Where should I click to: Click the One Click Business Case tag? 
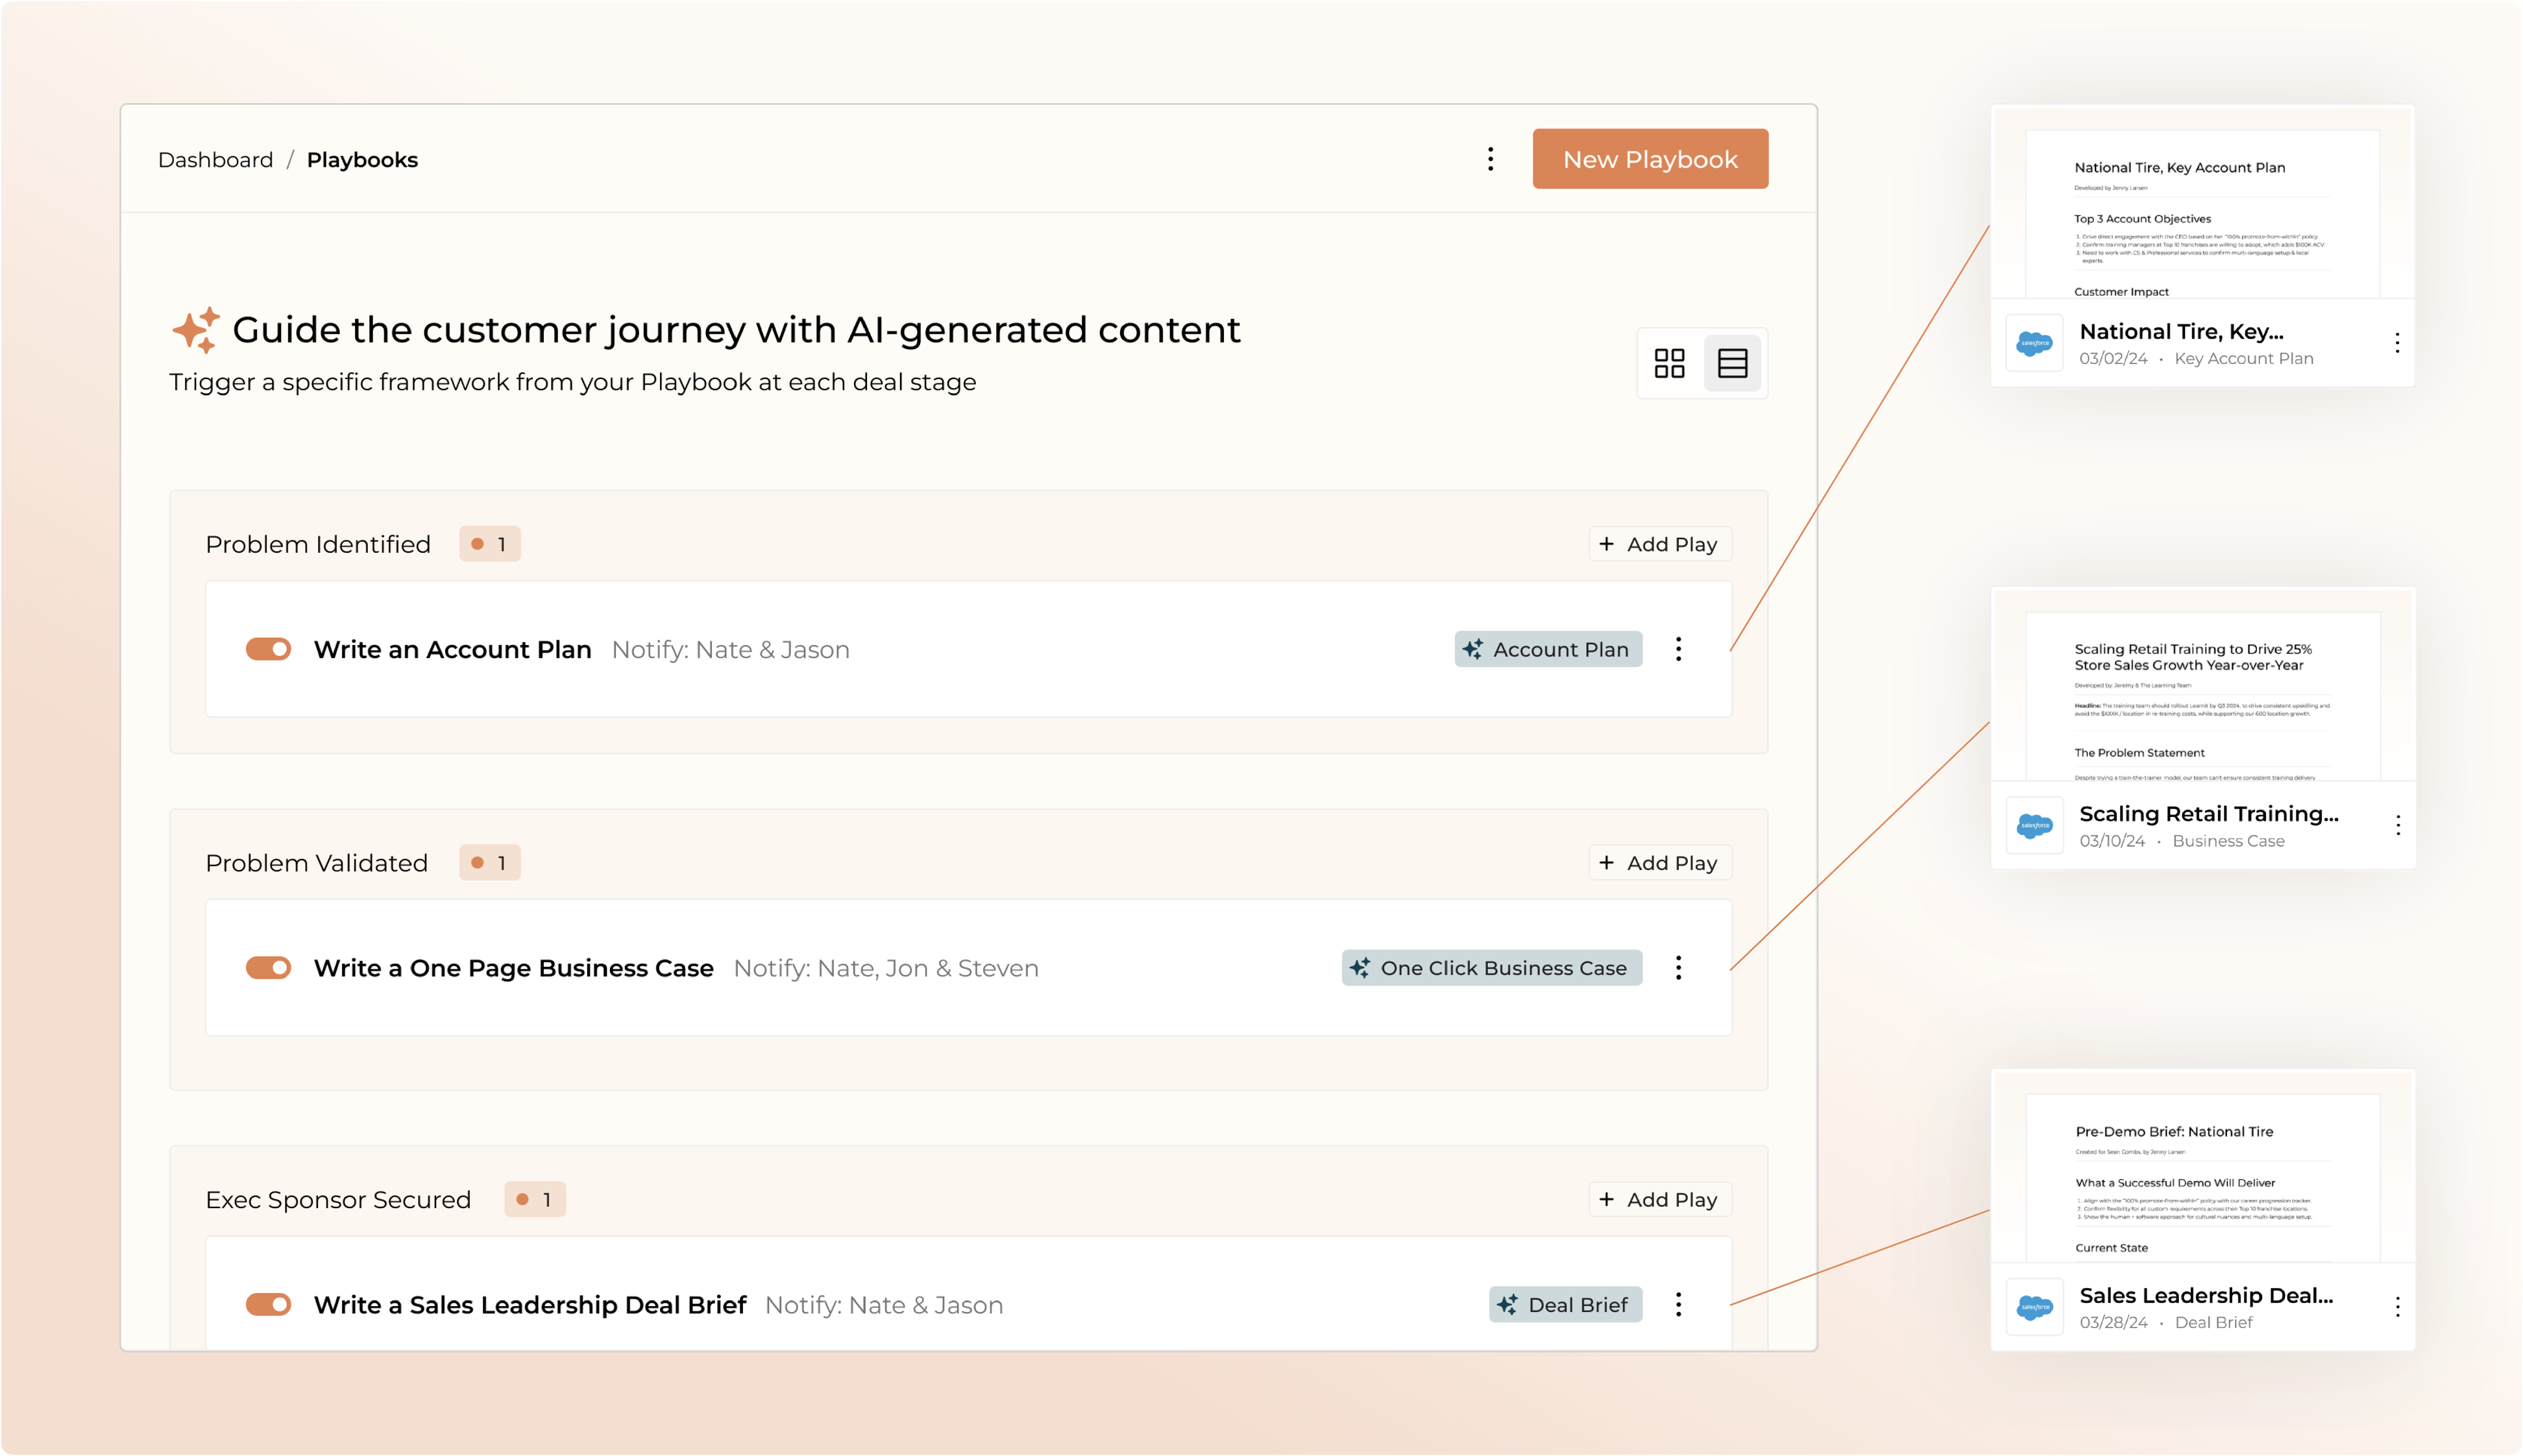pyautogui.click(x=1491, y=967)
